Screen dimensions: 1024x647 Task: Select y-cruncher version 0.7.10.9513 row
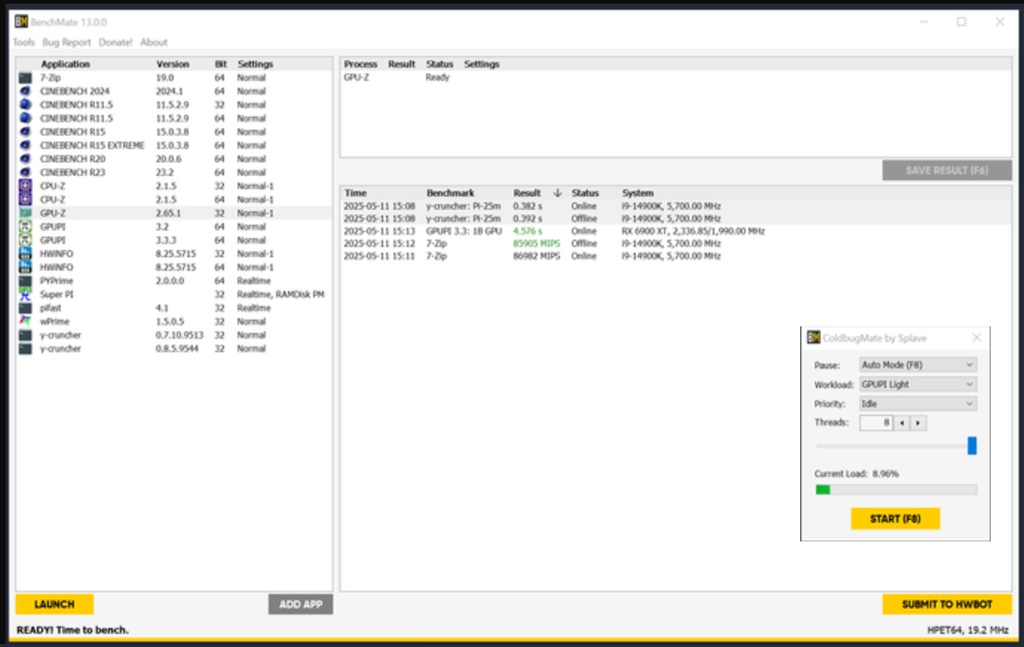pos(174,335)
